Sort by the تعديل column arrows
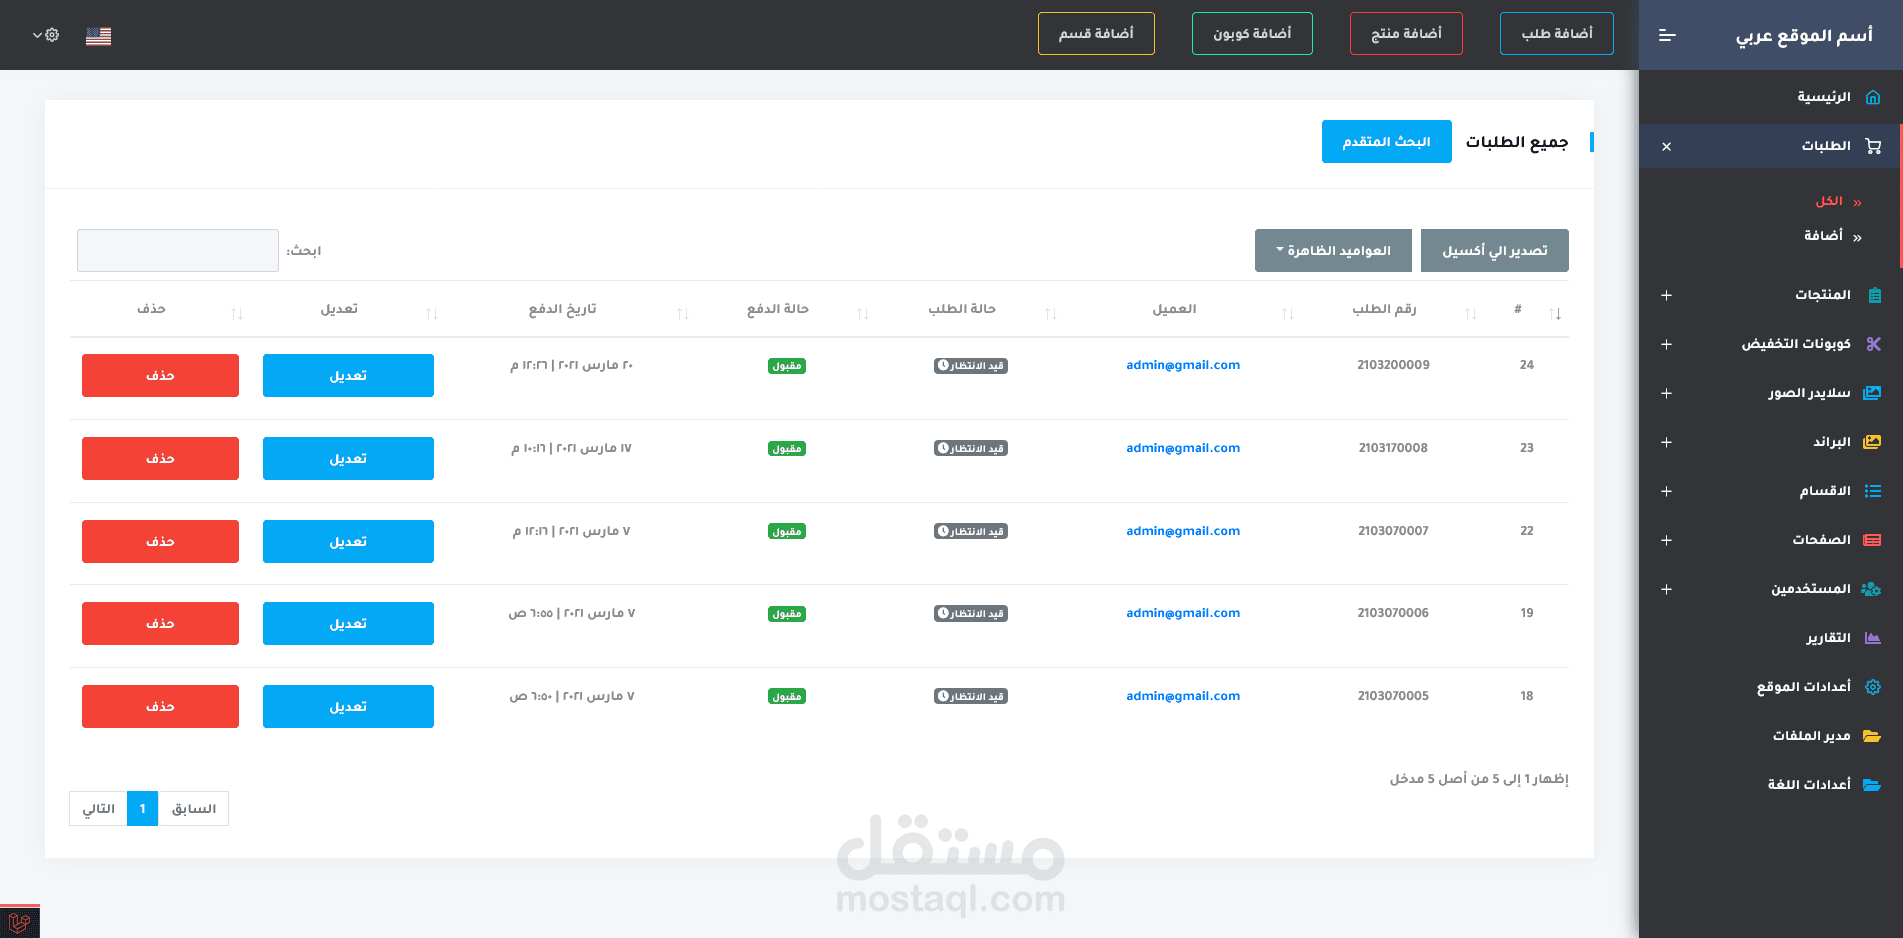This screenshot has width=1903, height=938. (x=432, y=314)
